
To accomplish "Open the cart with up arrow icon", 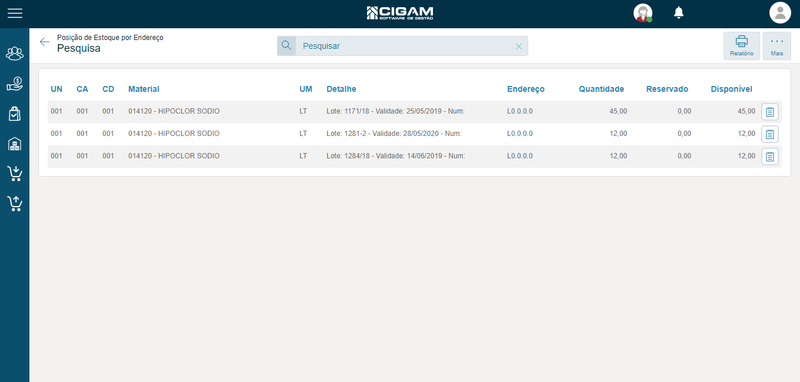I will 15,204.
